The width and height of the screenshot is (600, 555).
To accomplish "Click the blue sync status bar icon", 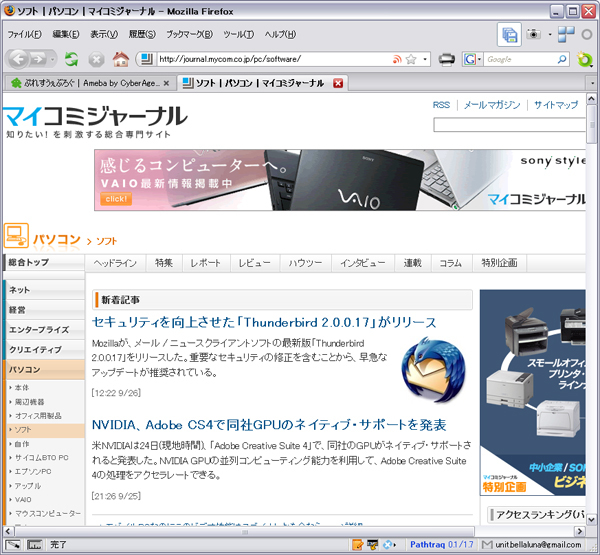I will click(388, 544).
